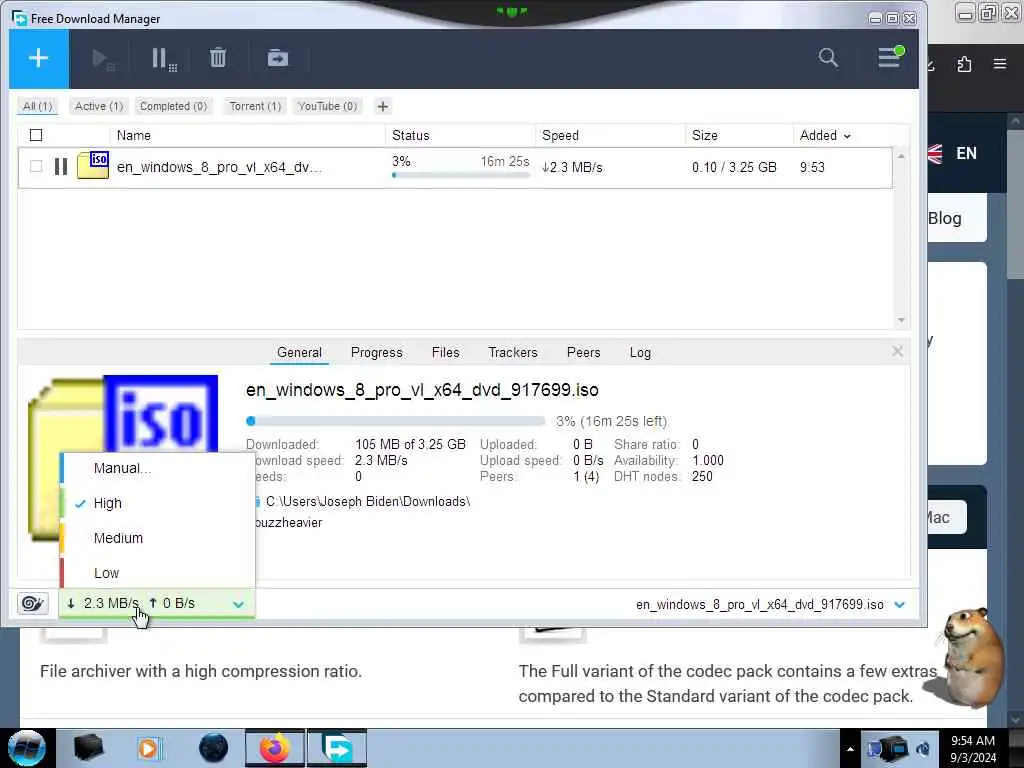Sort by Added column

point(825,135)
